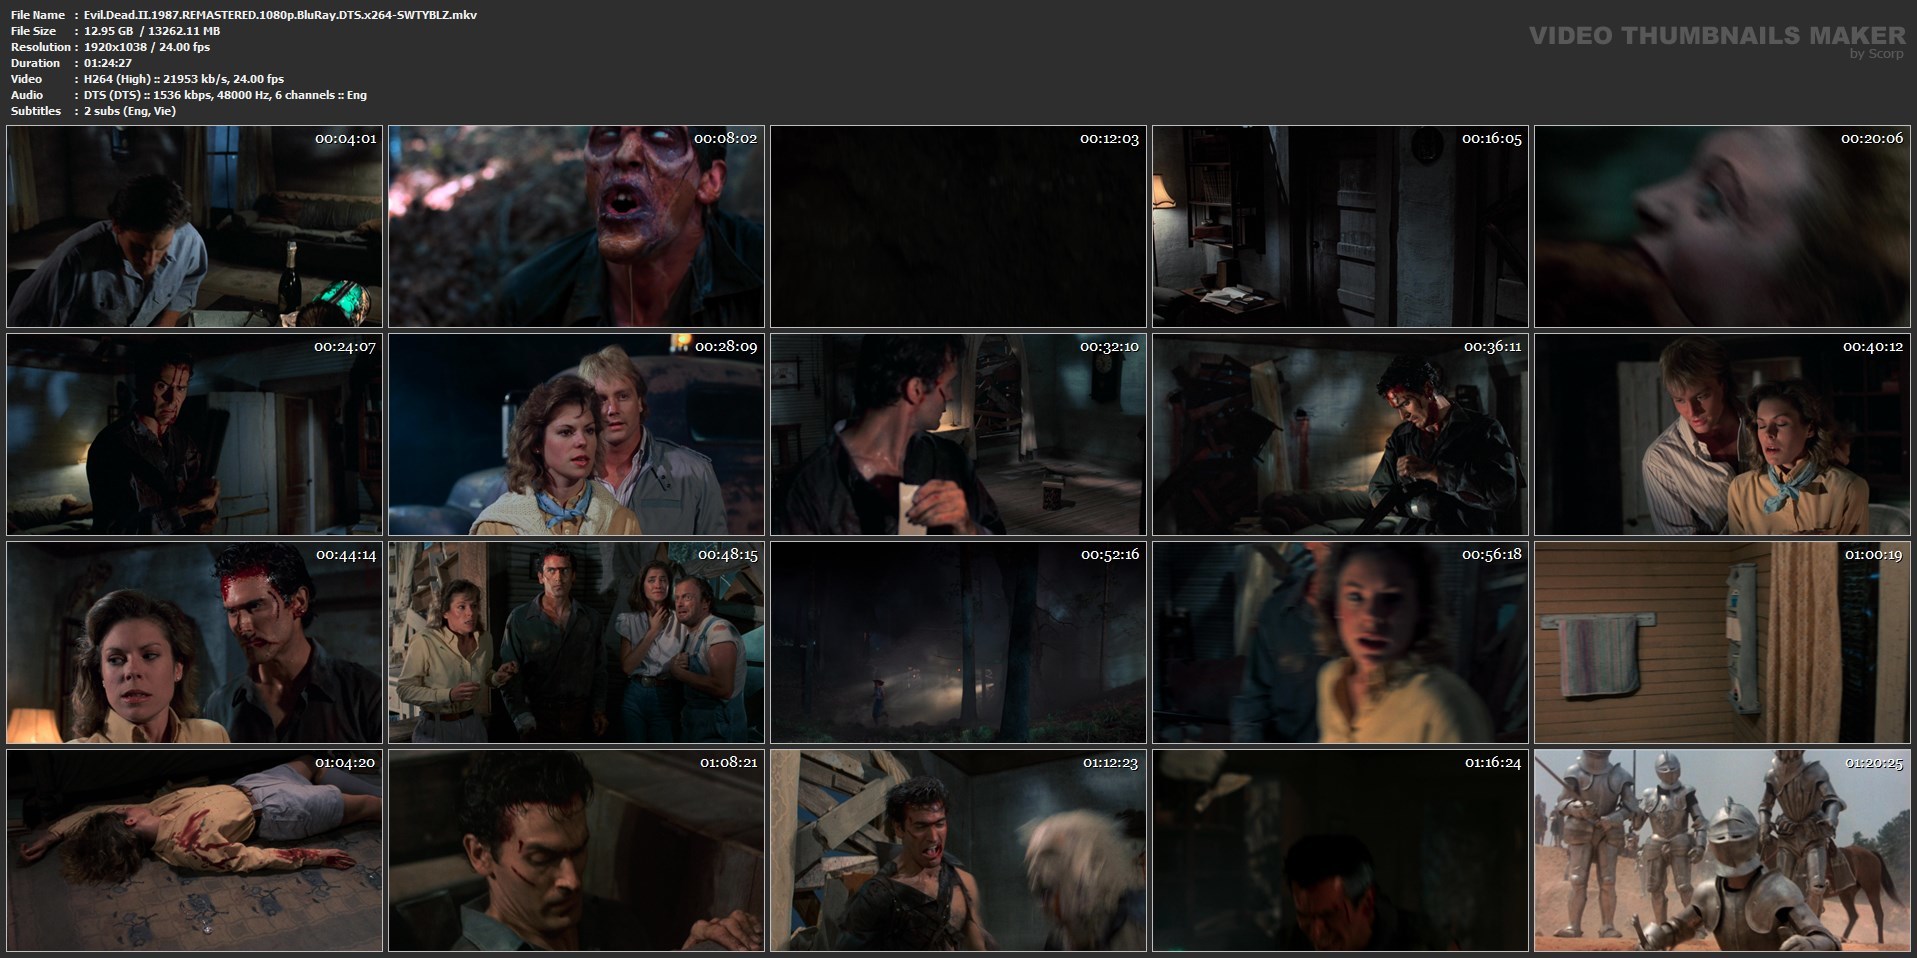Viewport: 1917px width, 958px height.
Task: Click the file size value 12.95 GB
Action: [110, 31]
